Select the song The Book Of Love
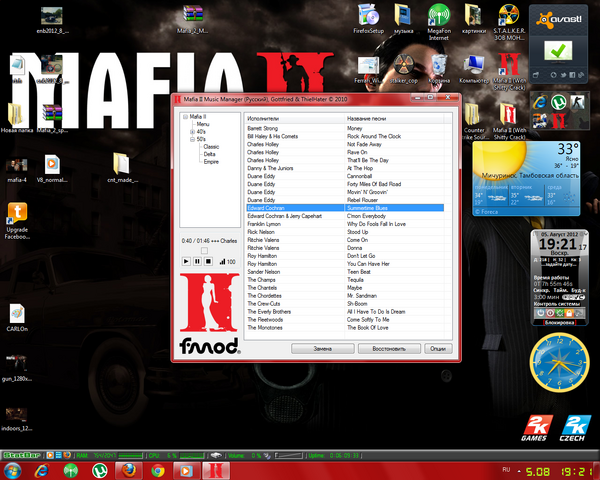600x480 pixels. (367, 328)
